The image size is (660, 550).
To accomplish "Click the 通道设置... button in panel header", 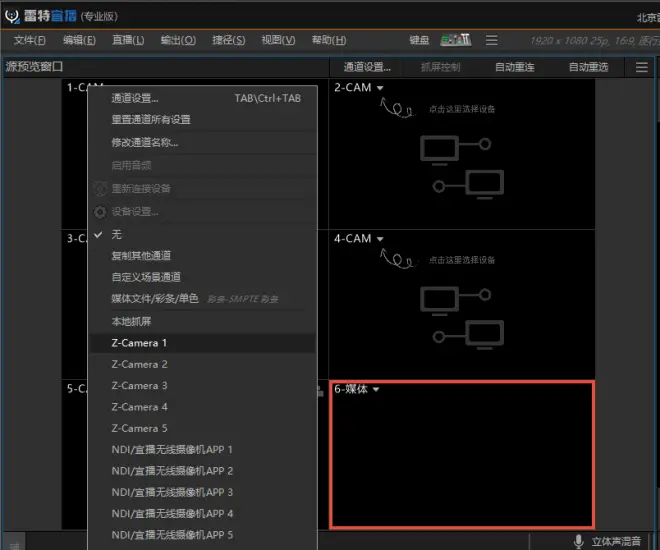I will (x=367, y=67).
